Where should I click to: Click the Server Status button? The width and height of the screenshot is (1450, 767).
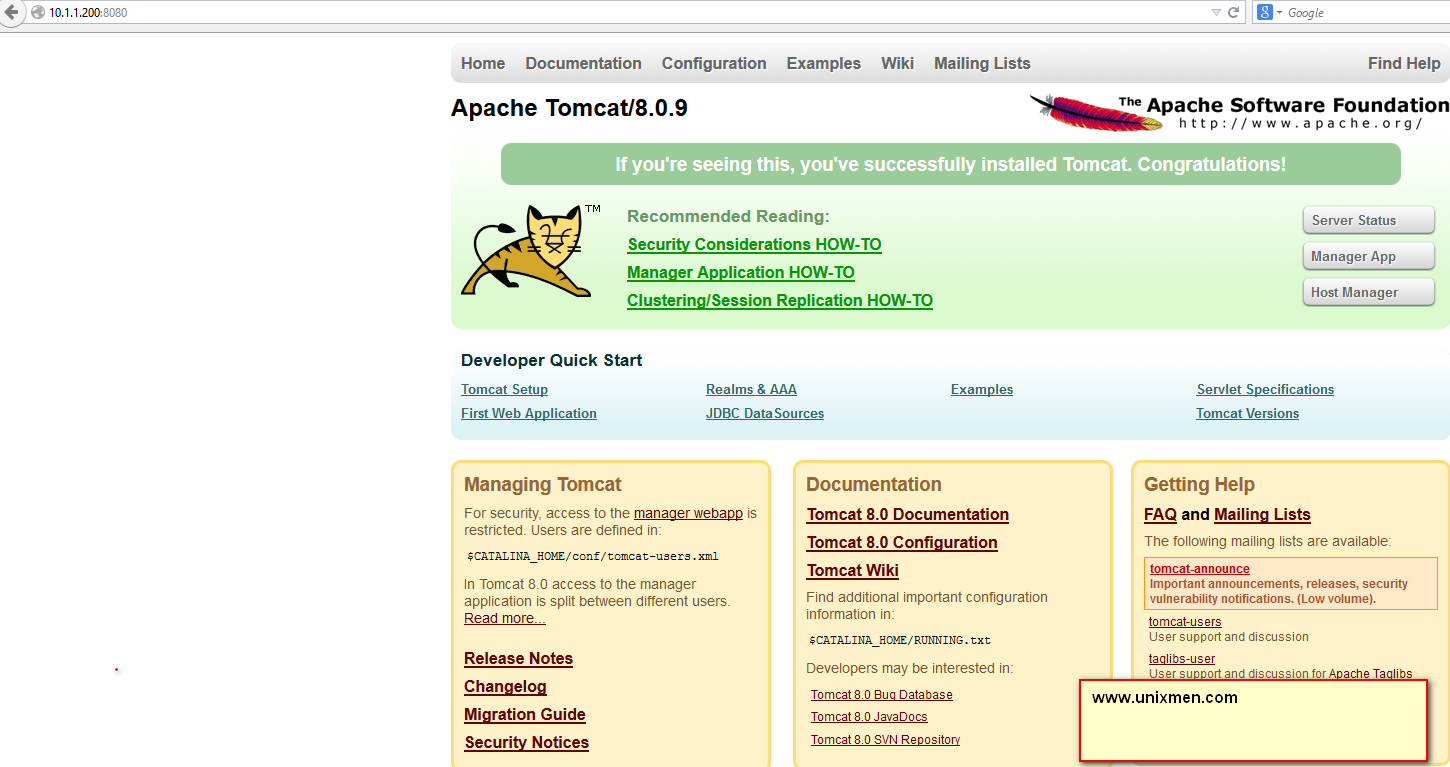pos(1368,220)
